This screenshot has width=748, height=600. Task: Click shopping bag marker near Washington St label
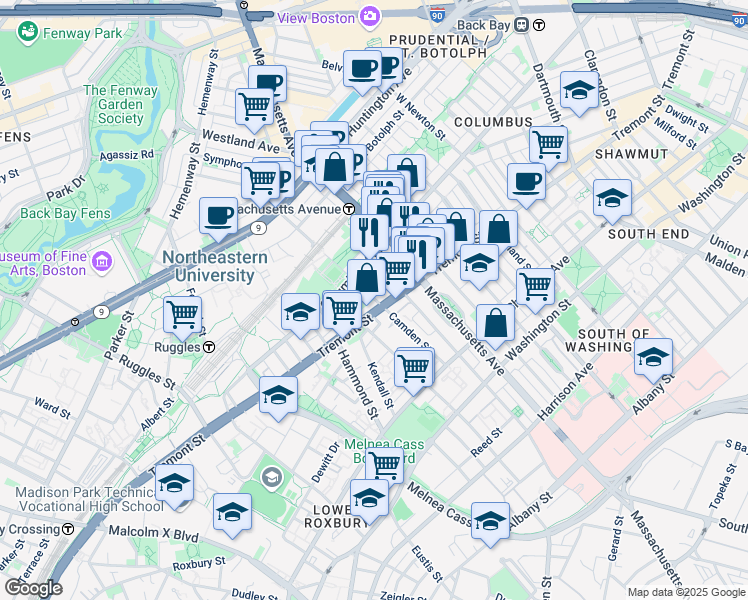[x=496, y=326]
